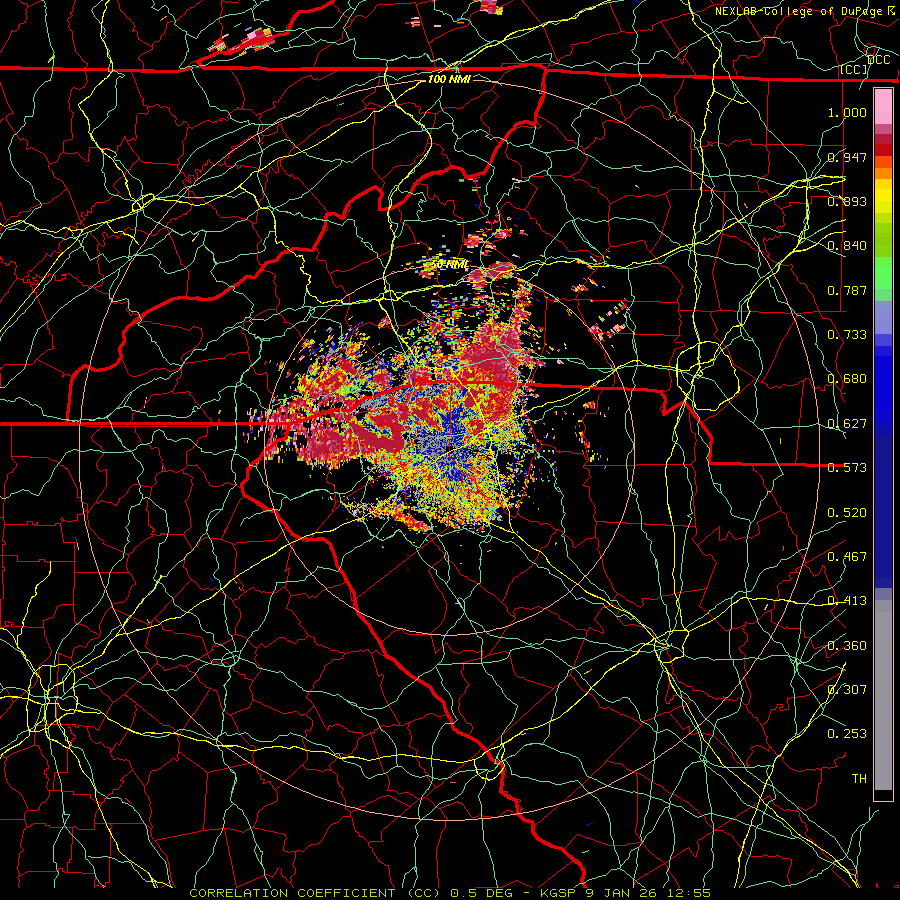Click the Correlation Coefficient caption at bottom
Screen dimensions: 900x900
tap(450, 893)
